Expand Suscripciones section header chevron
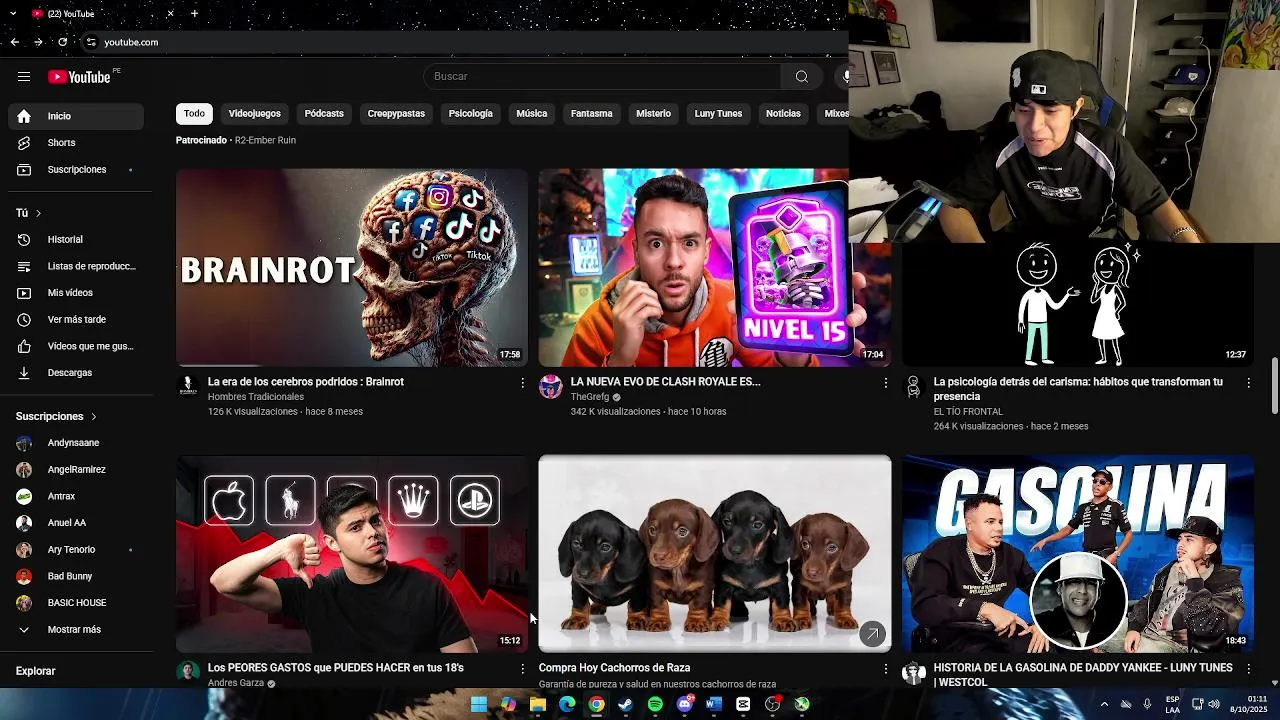The width and height of the screenshot is (1280, 720). point(94,416)
